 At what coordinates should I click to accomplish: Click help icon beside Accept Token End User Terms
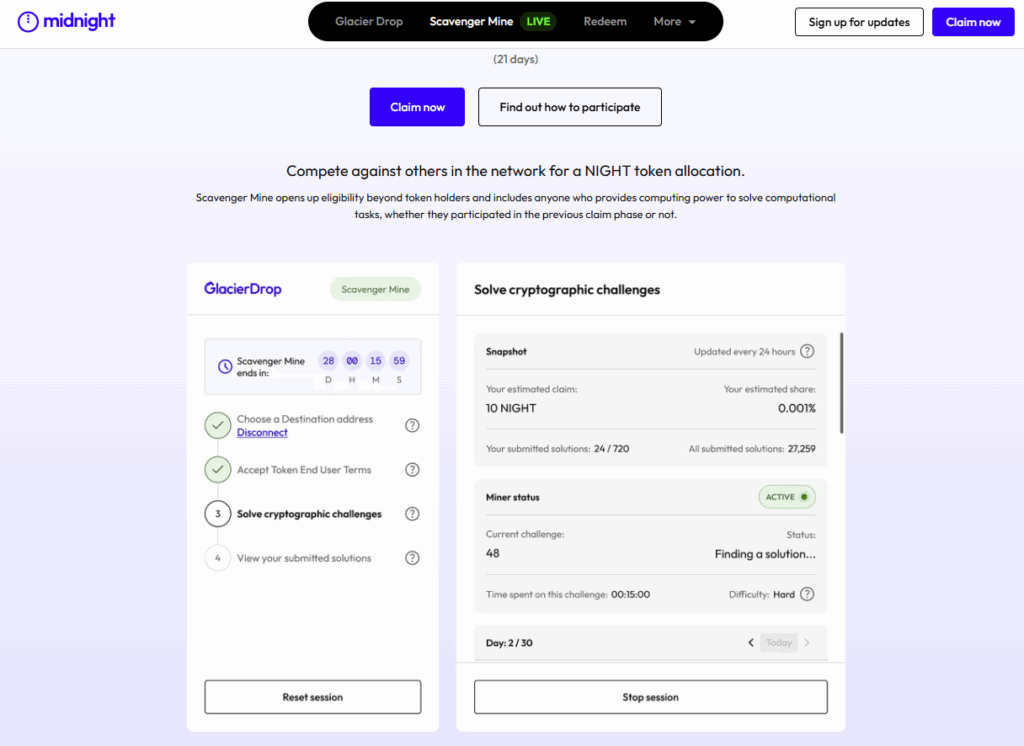pos(412,470)
